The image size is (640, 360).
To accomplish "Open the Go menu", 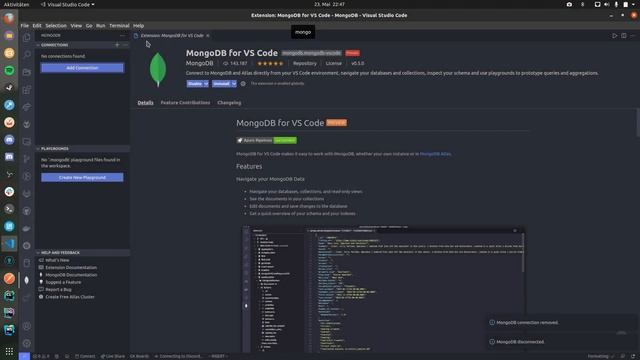I will click(89, 25).
